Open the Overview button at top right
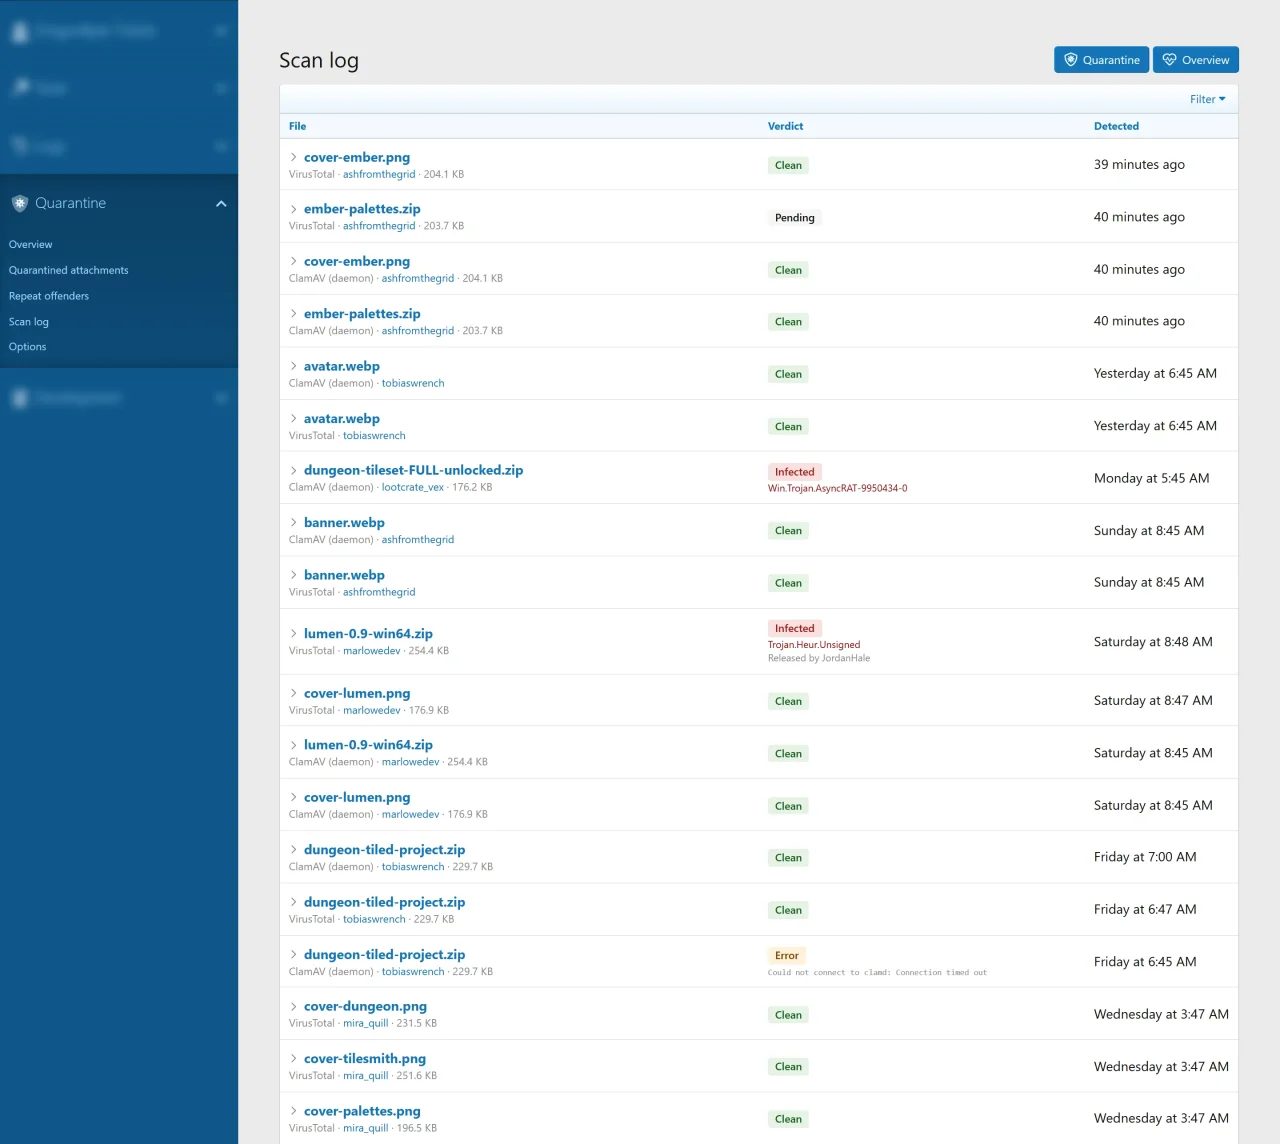1280x1144 pixels. click(x=1196, y=60)
